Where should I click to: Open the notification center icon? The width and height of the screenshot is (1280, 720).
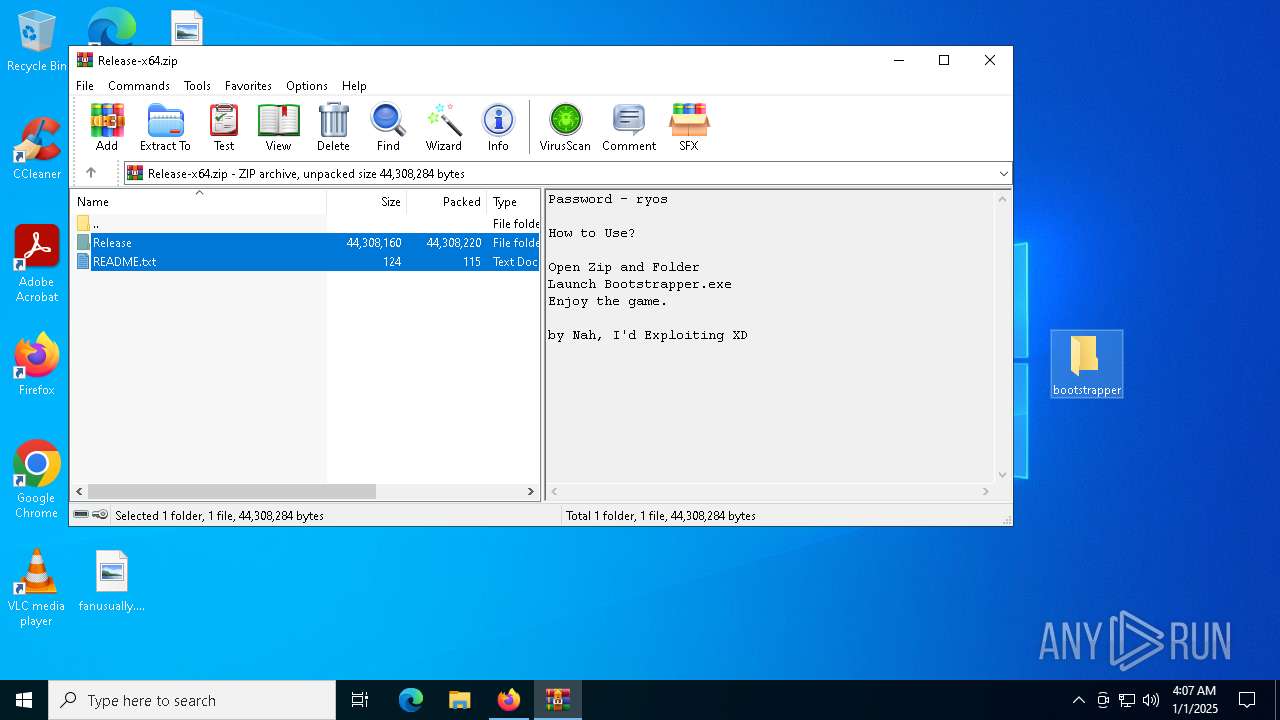pyautogui.click(x=1247, y=700)
